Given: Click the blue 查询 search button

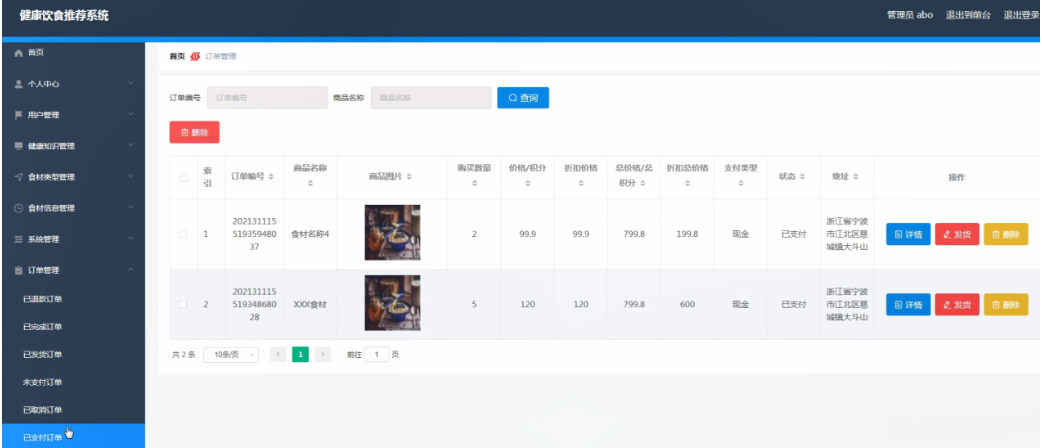Looking at the screenshot, I should 523,98.
